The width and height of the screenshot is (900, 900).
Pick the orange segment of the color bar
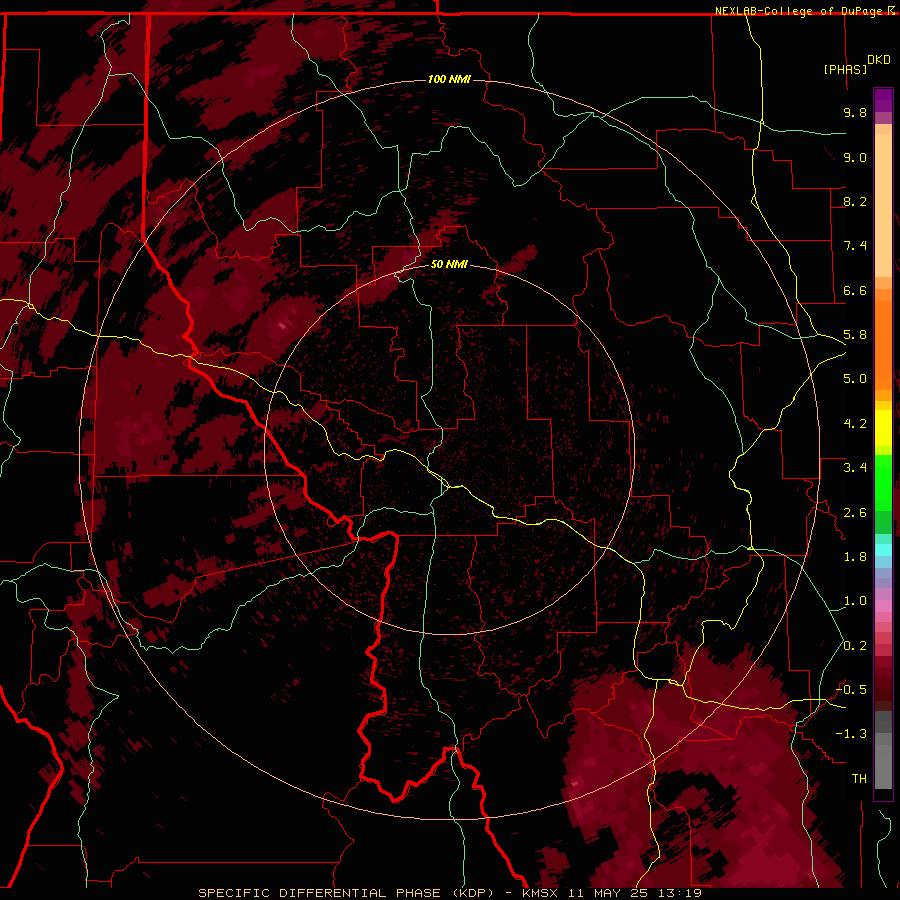[883, 345]
